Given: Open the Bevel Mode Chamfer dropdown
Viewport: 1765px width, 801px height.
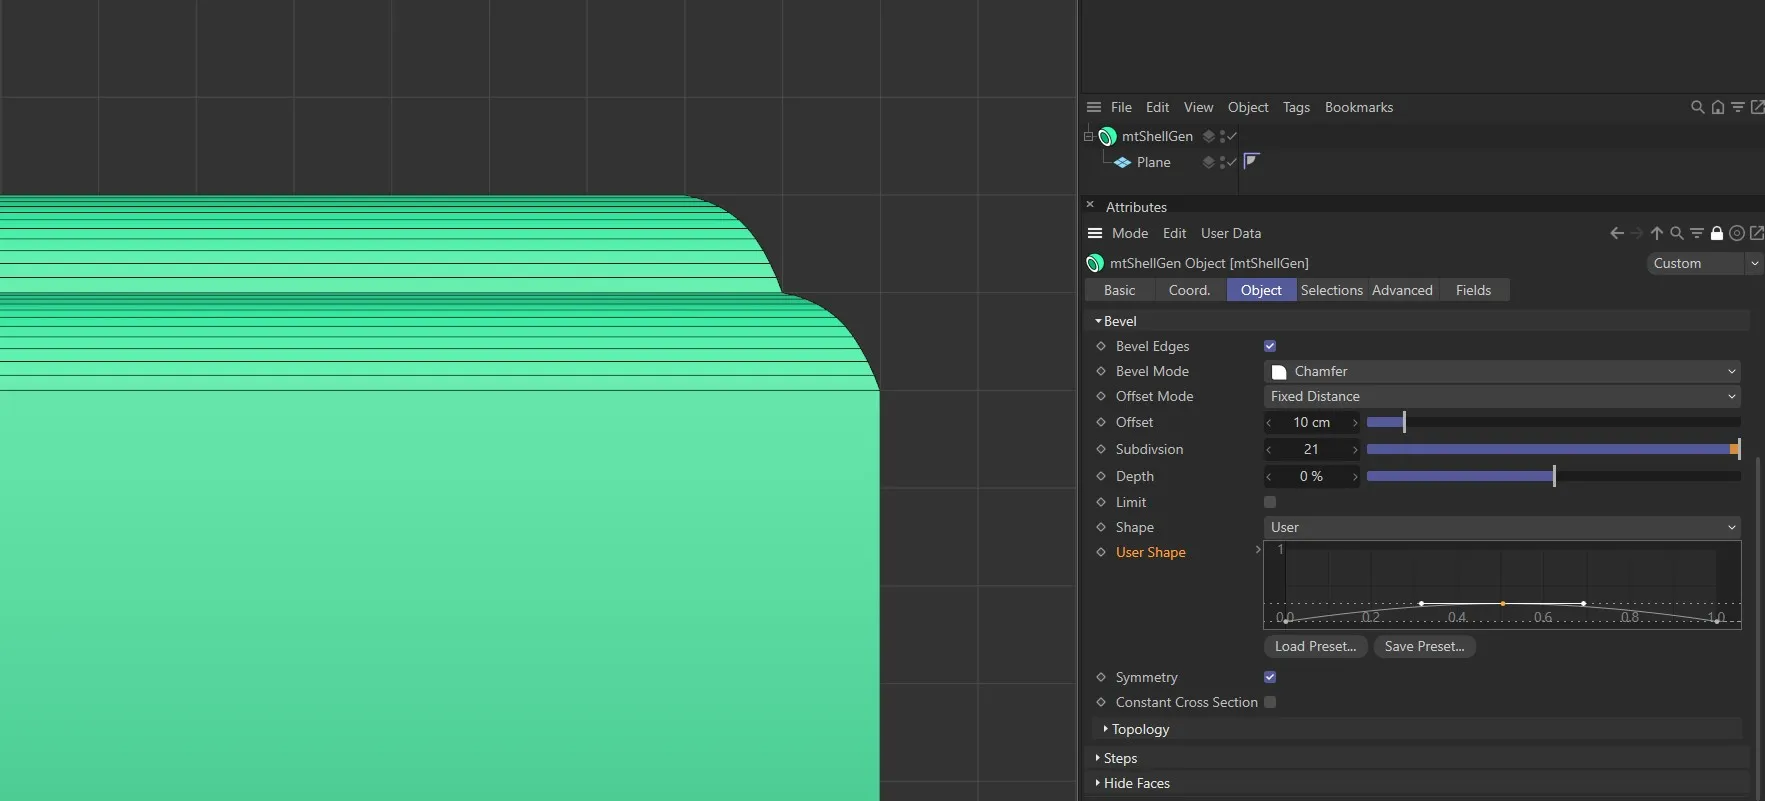Looking at the screenshot, I should [x=1501, y=371].
